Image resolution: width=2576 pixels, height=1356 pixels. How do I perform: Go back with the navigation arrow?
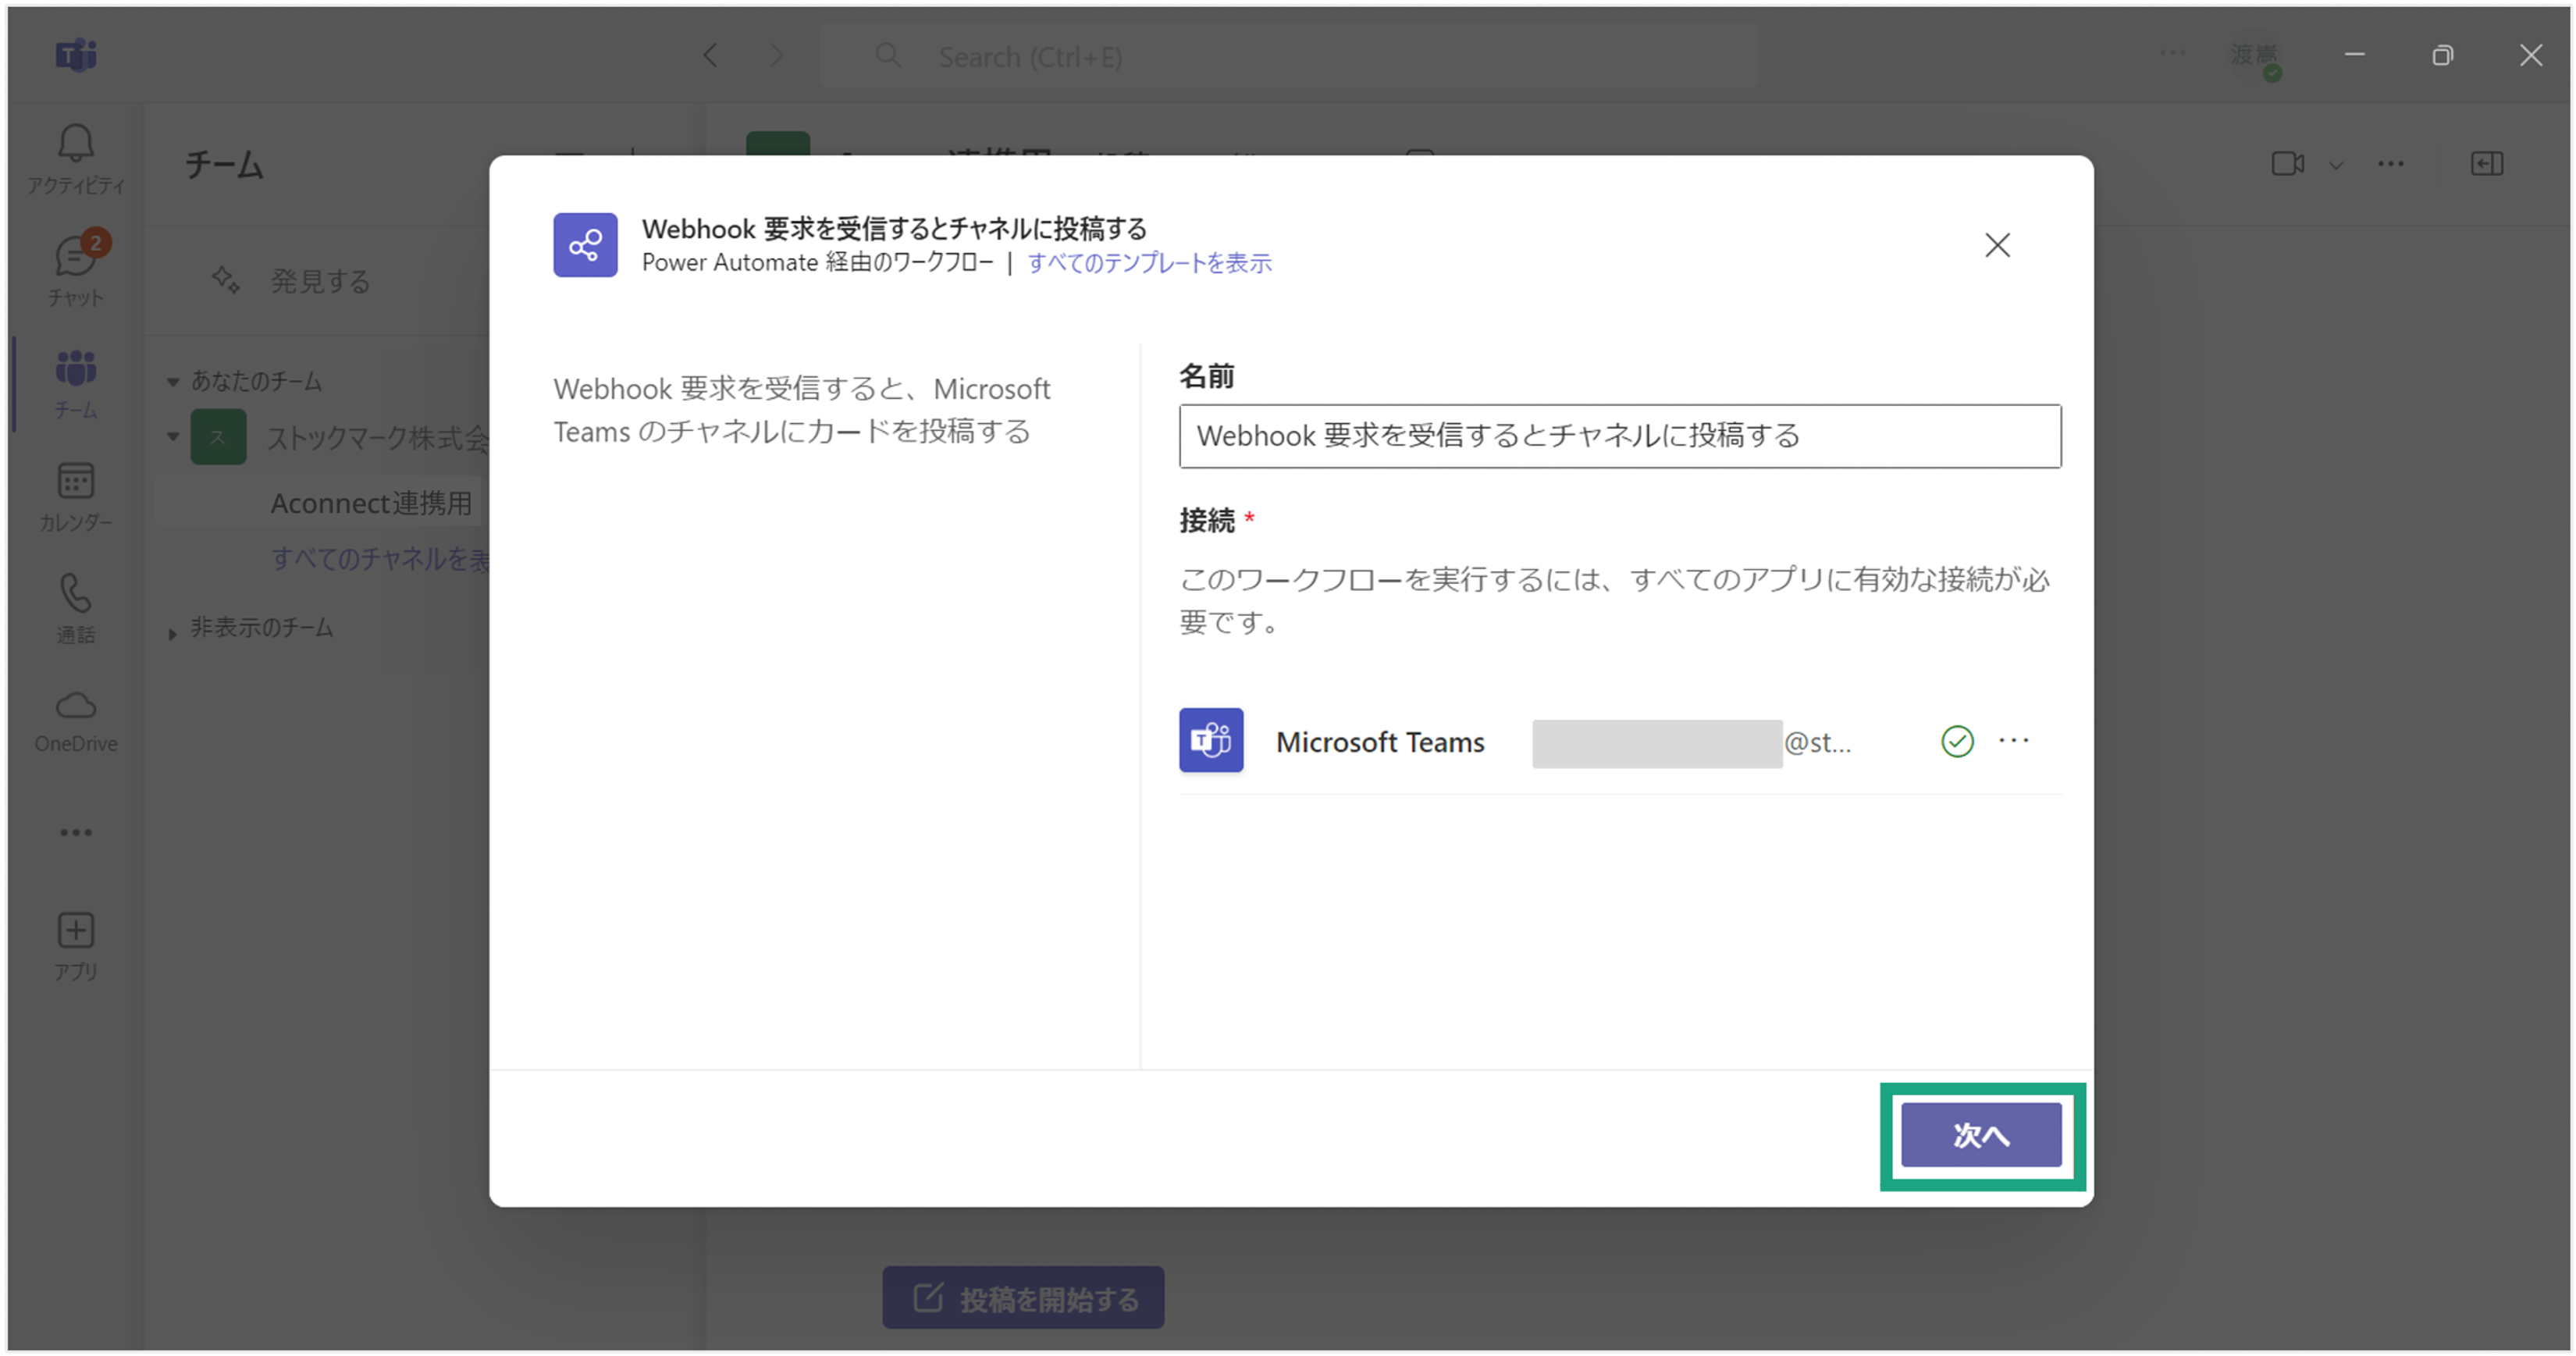[x=711, y=56]
